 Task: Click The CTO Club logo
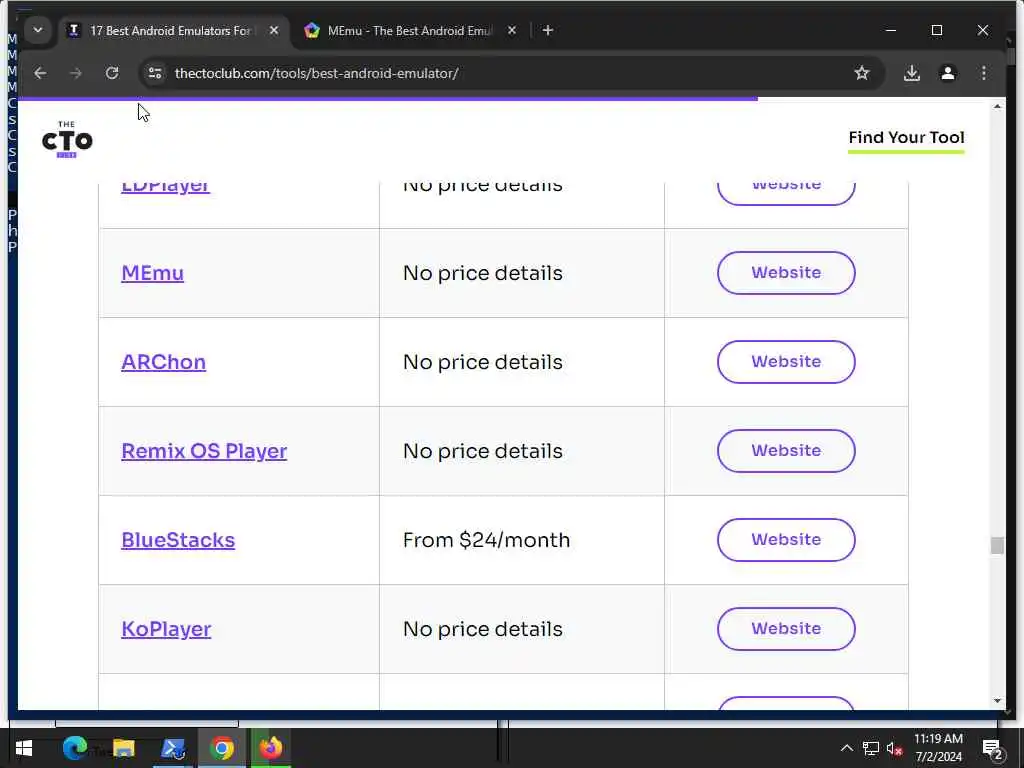point(67,139)
